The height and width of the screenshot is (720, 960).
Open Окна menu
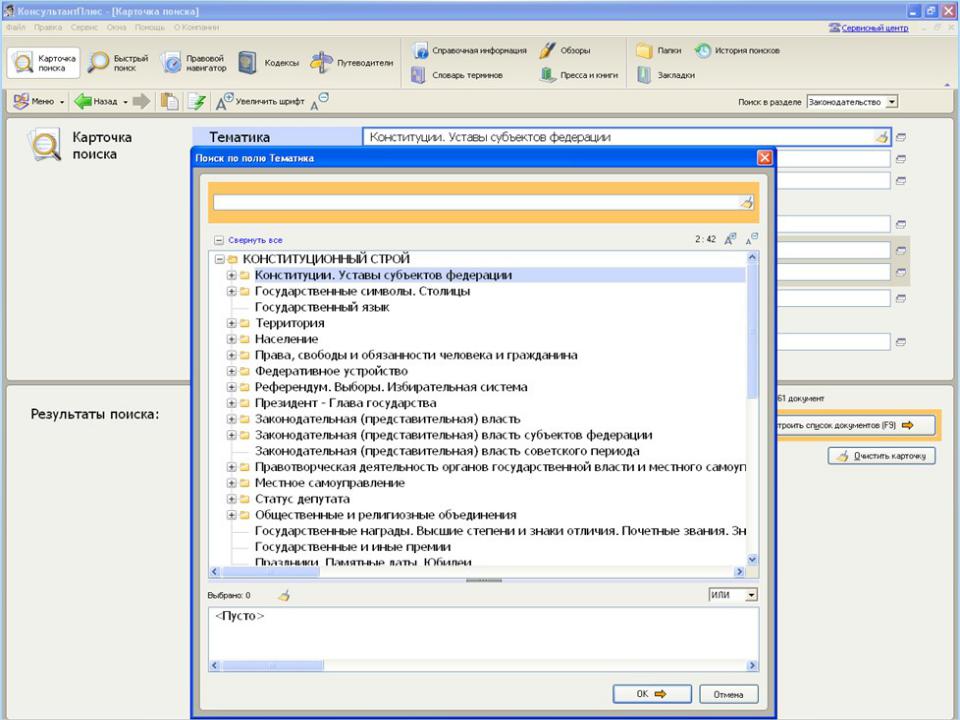click(x=116, y=28)
